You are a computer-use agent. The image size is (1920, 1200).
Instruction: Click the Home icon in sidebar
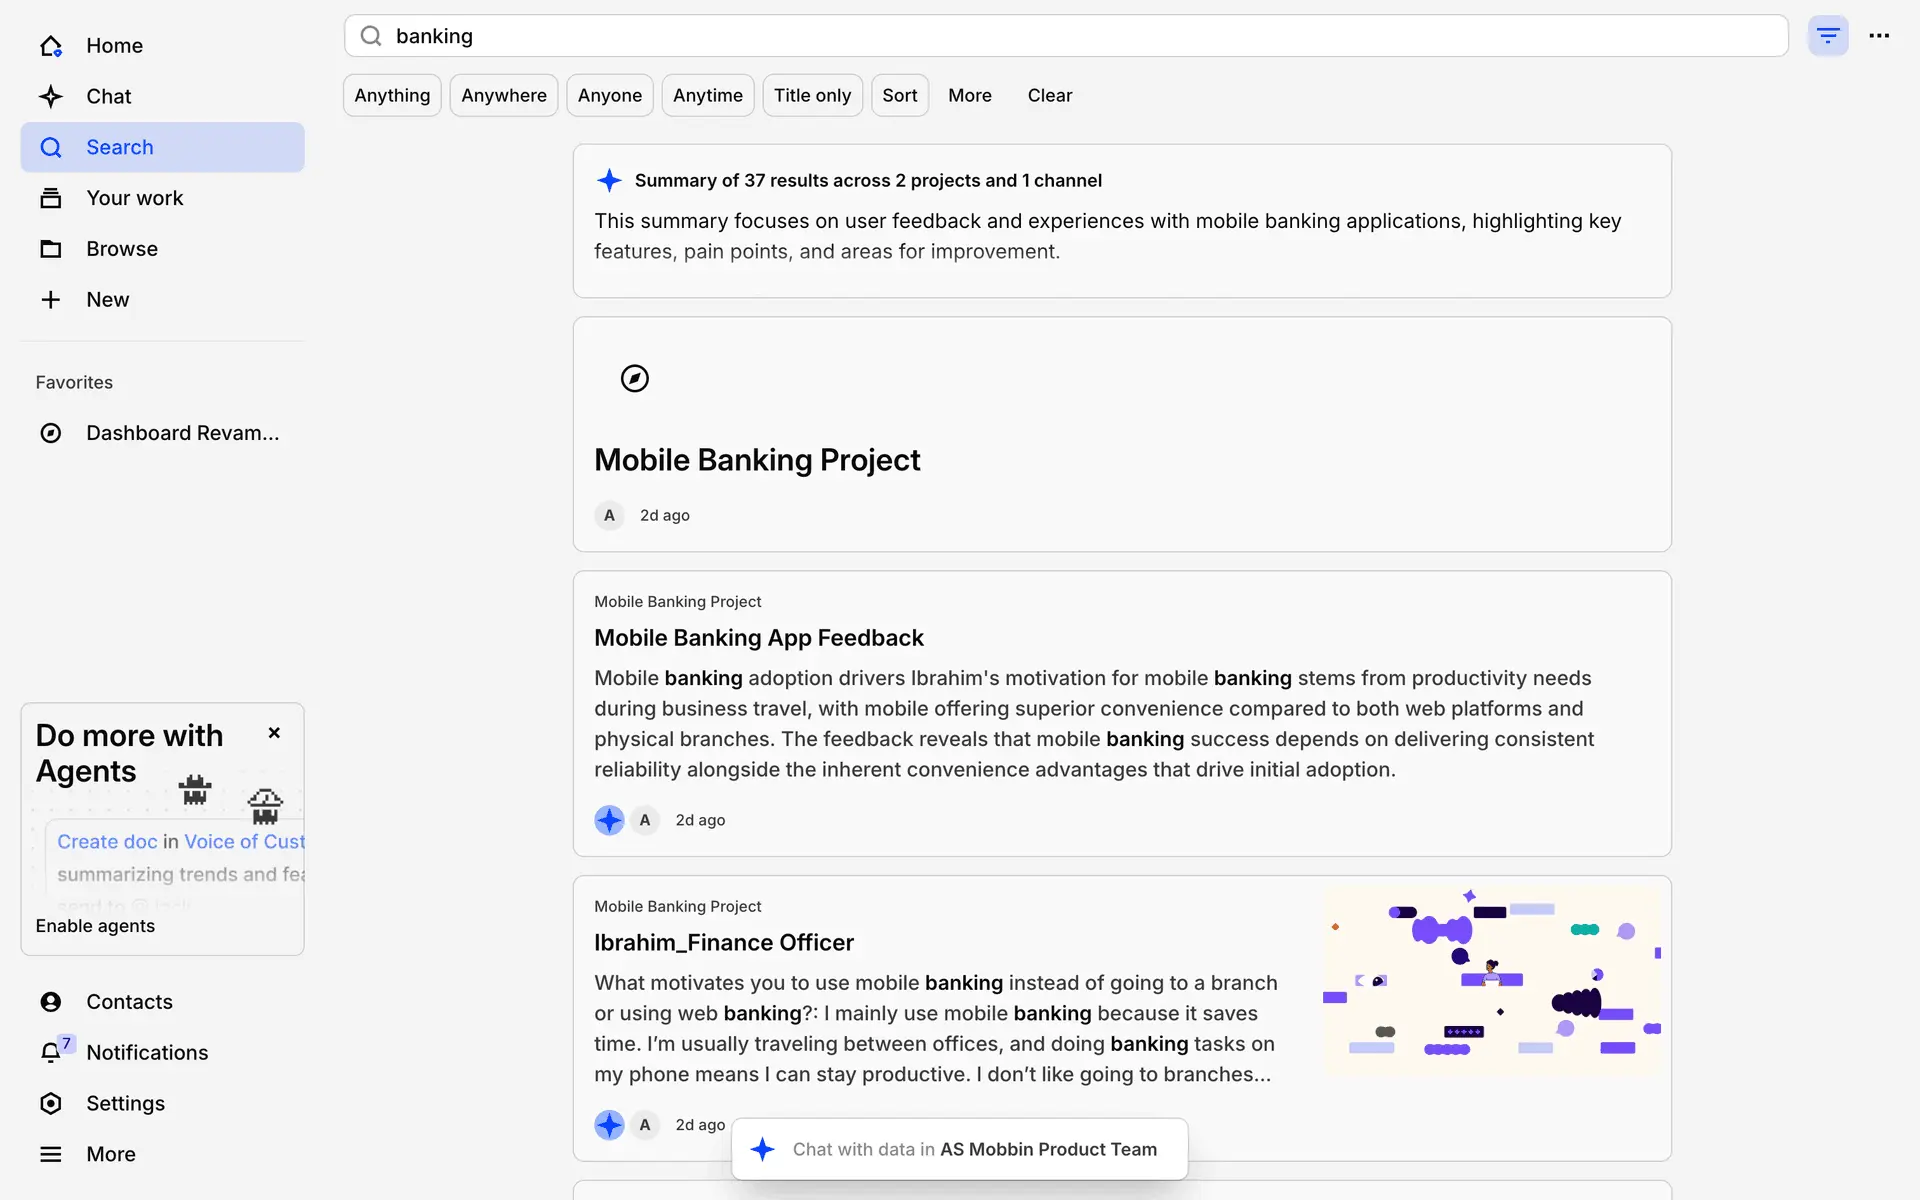click(x=51, y=46)
